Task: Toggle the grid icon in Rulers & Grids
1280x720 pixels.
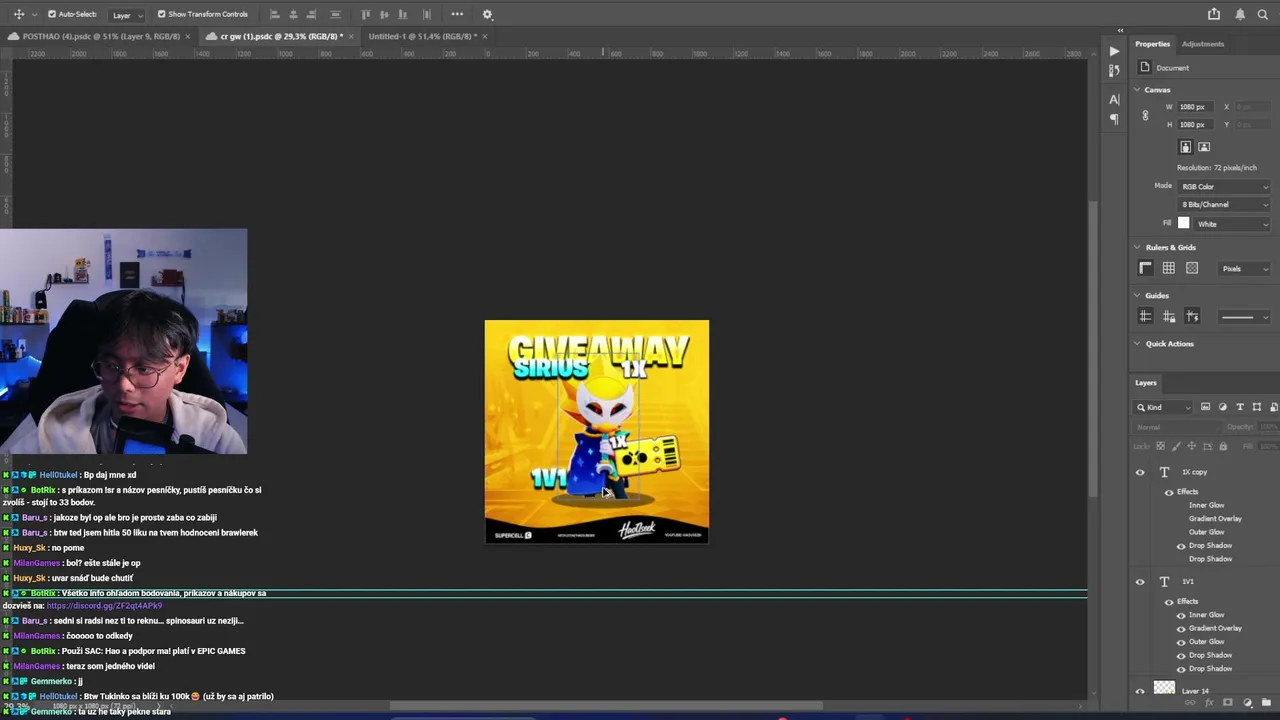Action: pos(1169,268)
